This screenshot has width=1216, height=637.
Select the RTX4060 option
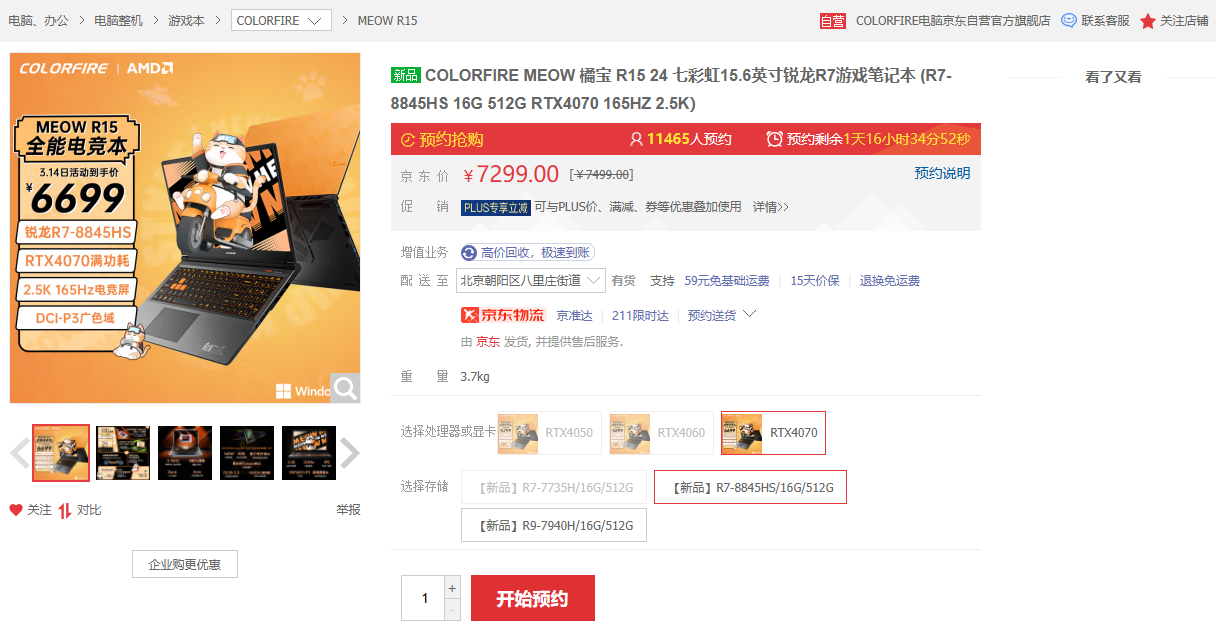pyautogui.click(x=661, y=433)
